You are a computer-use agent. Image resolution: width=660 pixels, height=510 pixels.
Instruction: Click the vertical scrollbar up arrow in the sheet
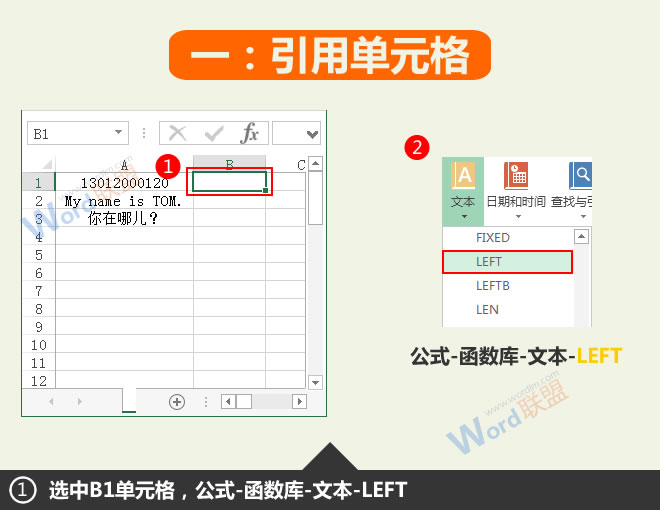(316, 163)
